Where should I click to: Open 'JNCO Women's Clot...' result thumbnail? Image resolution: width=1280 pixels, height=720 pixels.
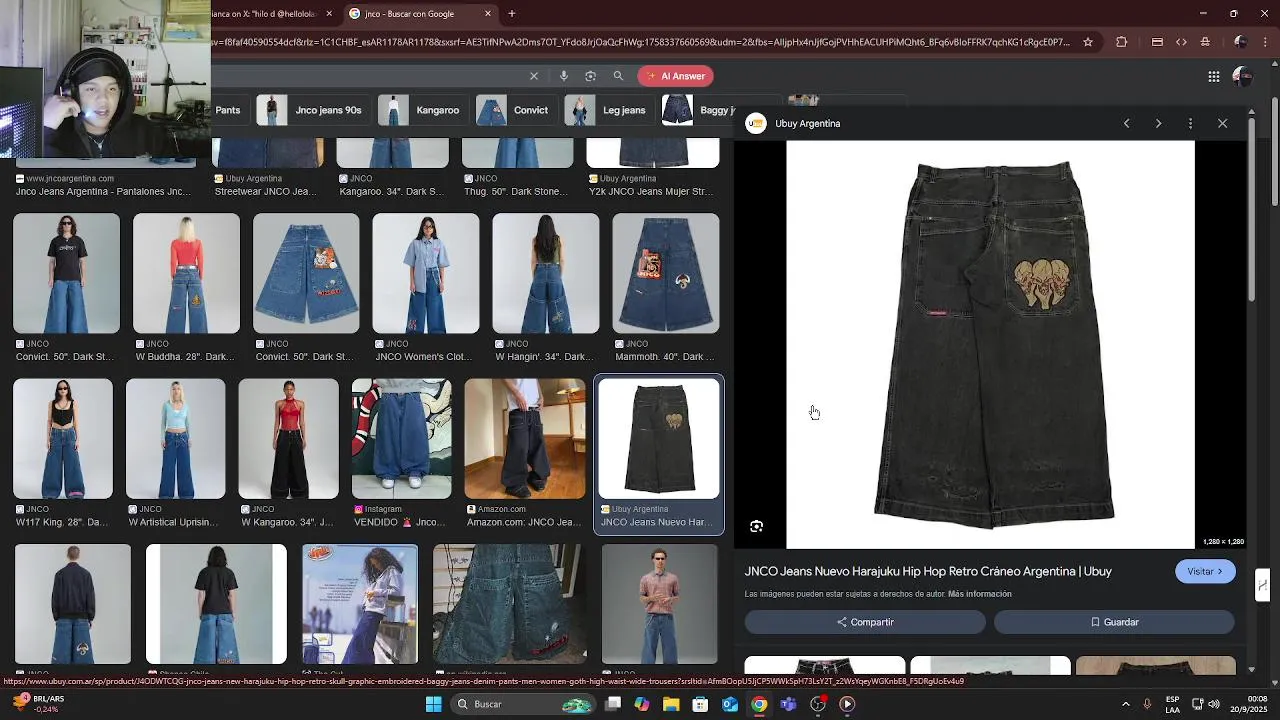[x=426, y=273]
